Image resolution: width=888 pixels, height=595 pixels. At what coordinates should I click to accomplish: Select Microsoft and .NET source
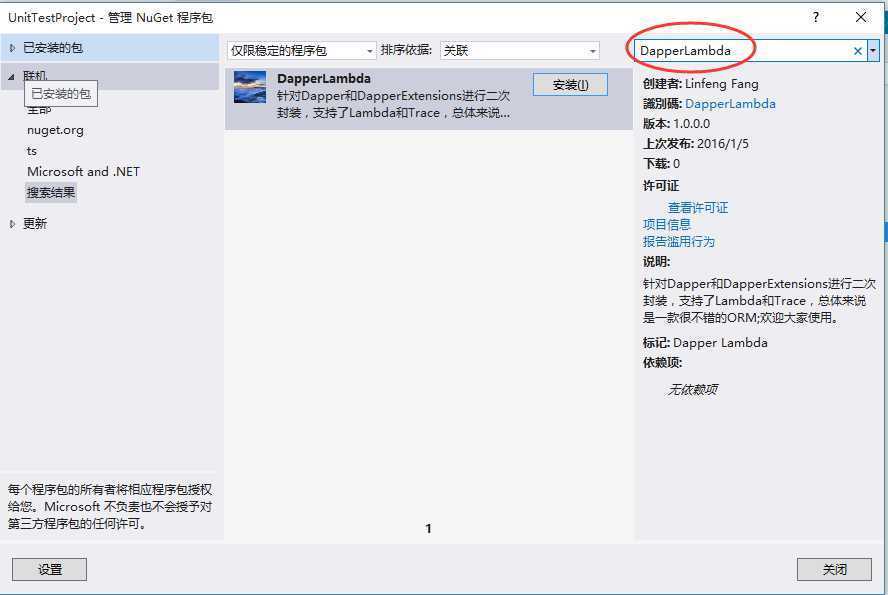tap(83, 172)
